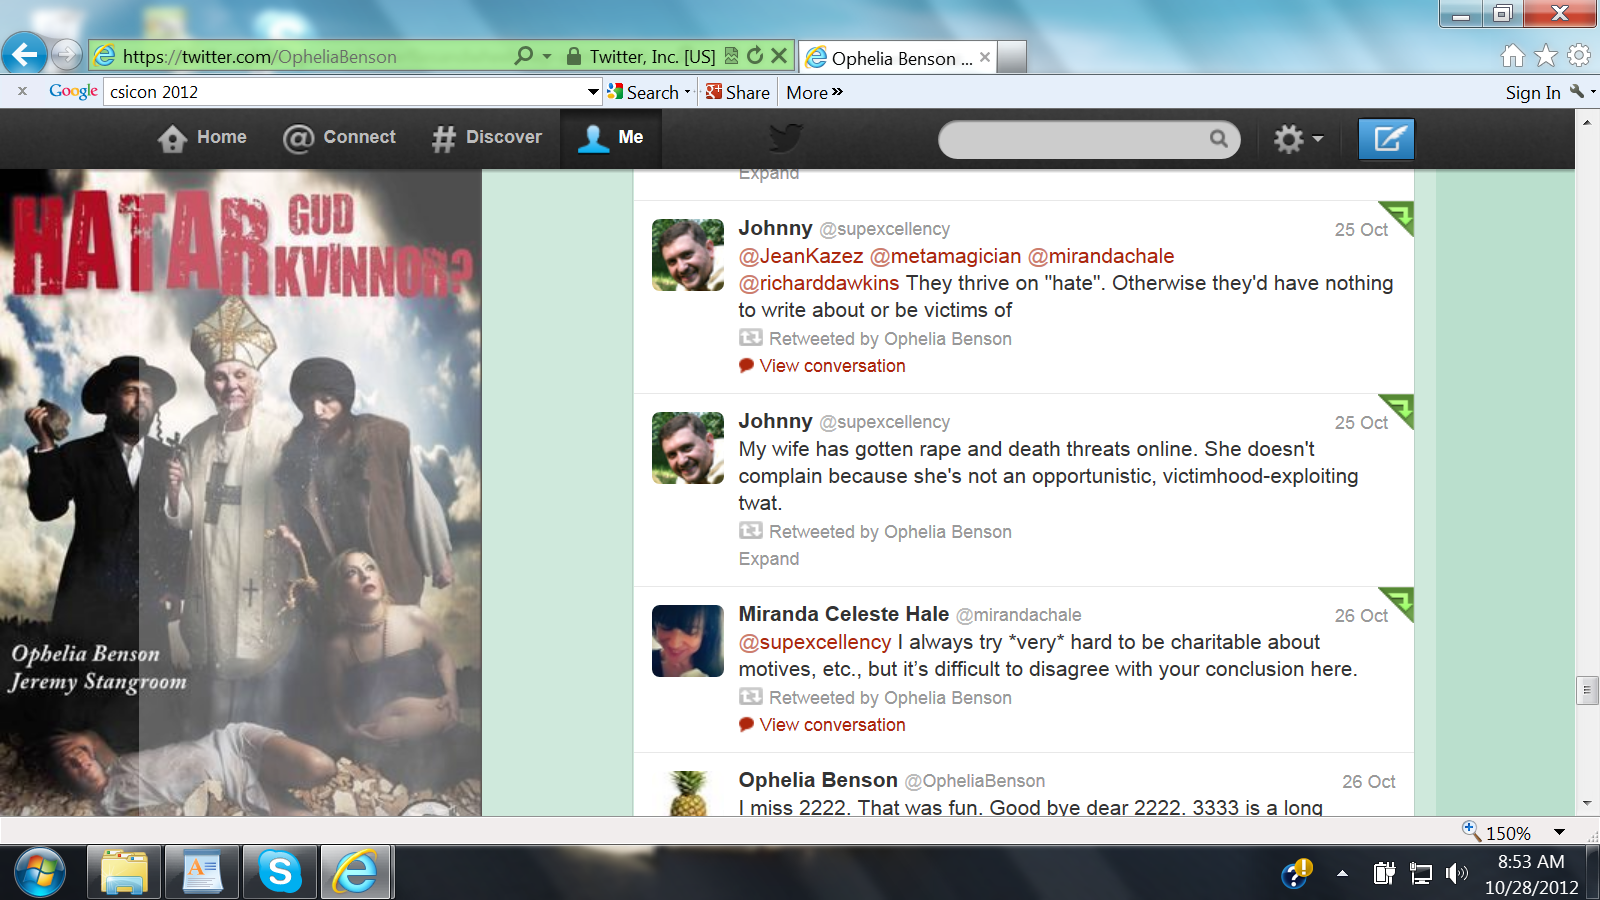Screen dimensions: 1600x900
Task: Open the Connect tab
Action: [x=340, y=138]
